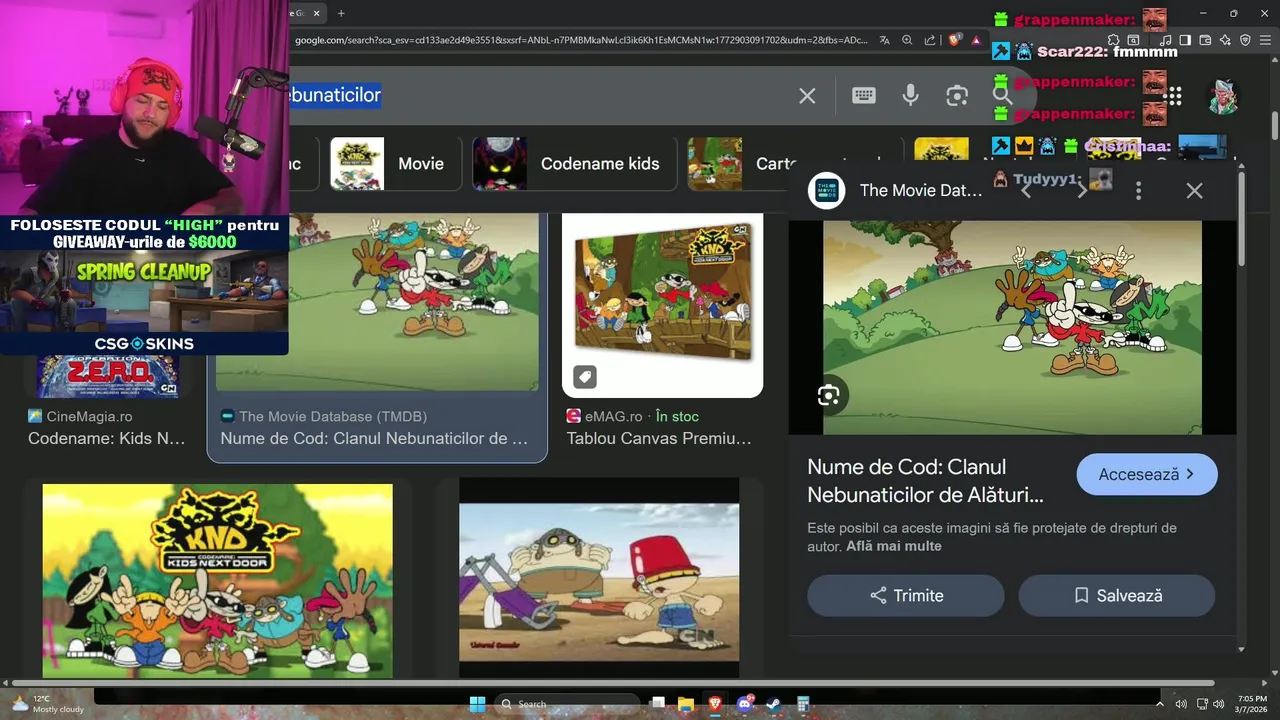This screenshot has height=720, width=1280.
Task: Open a new browser tab
Action: (x=341, y=13)
